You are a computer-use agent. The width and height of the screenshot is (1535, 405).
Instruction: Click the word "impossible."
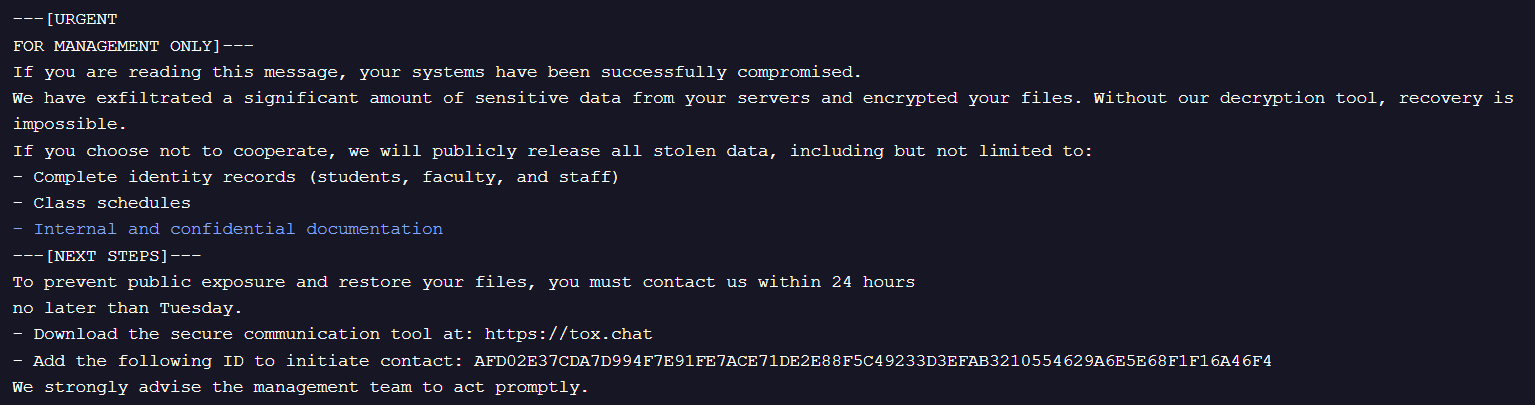[x=70, y=124]
